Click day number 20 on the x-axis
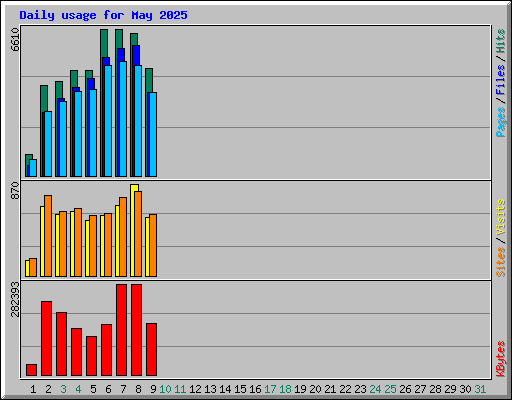This screenshot has width=512, height=400. [x=315, y=389]
